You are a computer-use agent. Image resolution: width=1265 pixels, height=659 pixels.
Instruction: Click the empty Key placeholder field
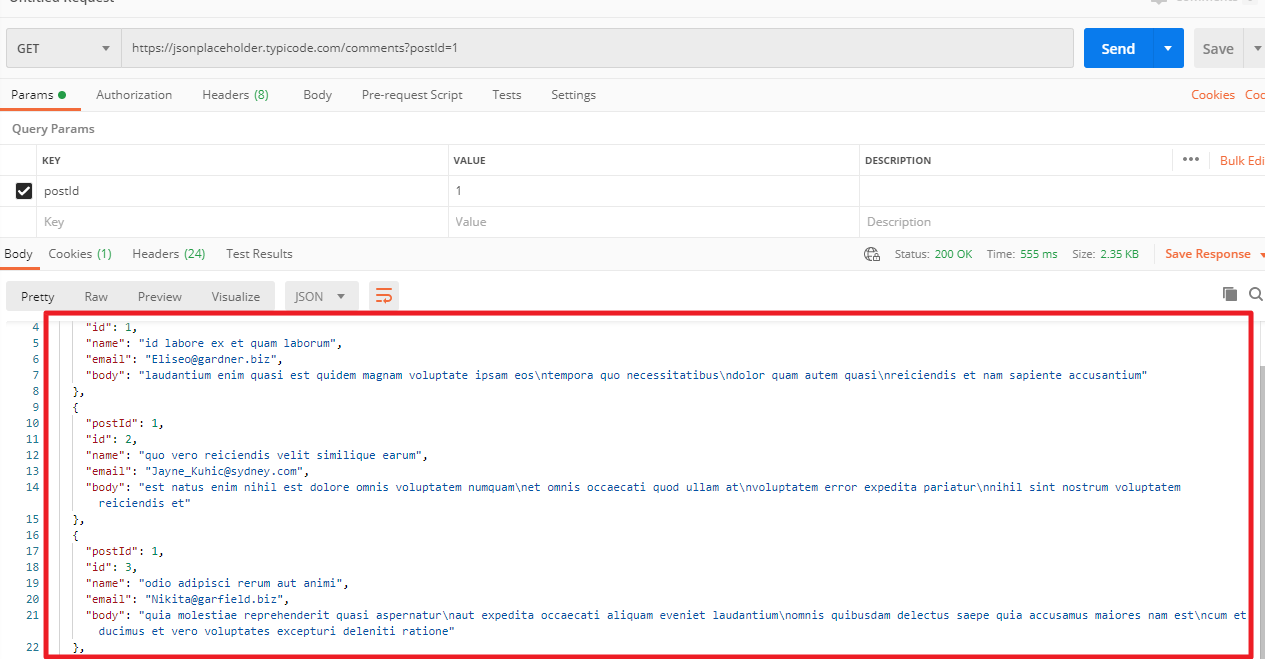tap(242, 222)
